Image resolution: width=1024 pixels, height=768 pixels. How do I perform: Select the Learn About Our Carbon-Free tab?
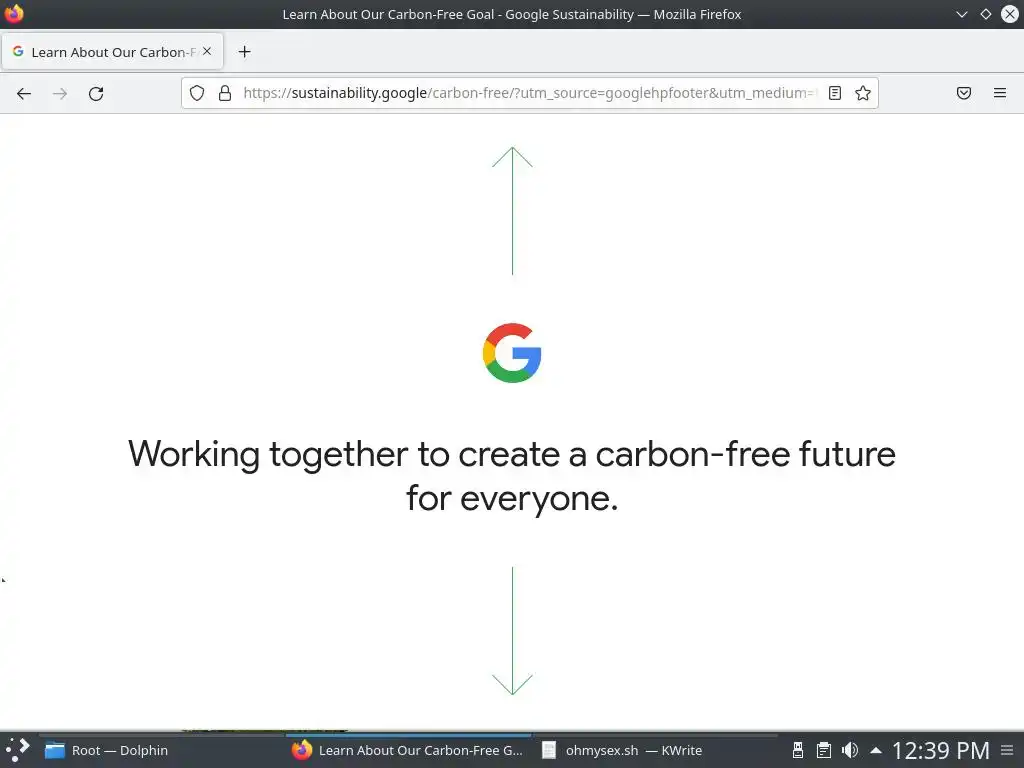click(x=112, y=52)
